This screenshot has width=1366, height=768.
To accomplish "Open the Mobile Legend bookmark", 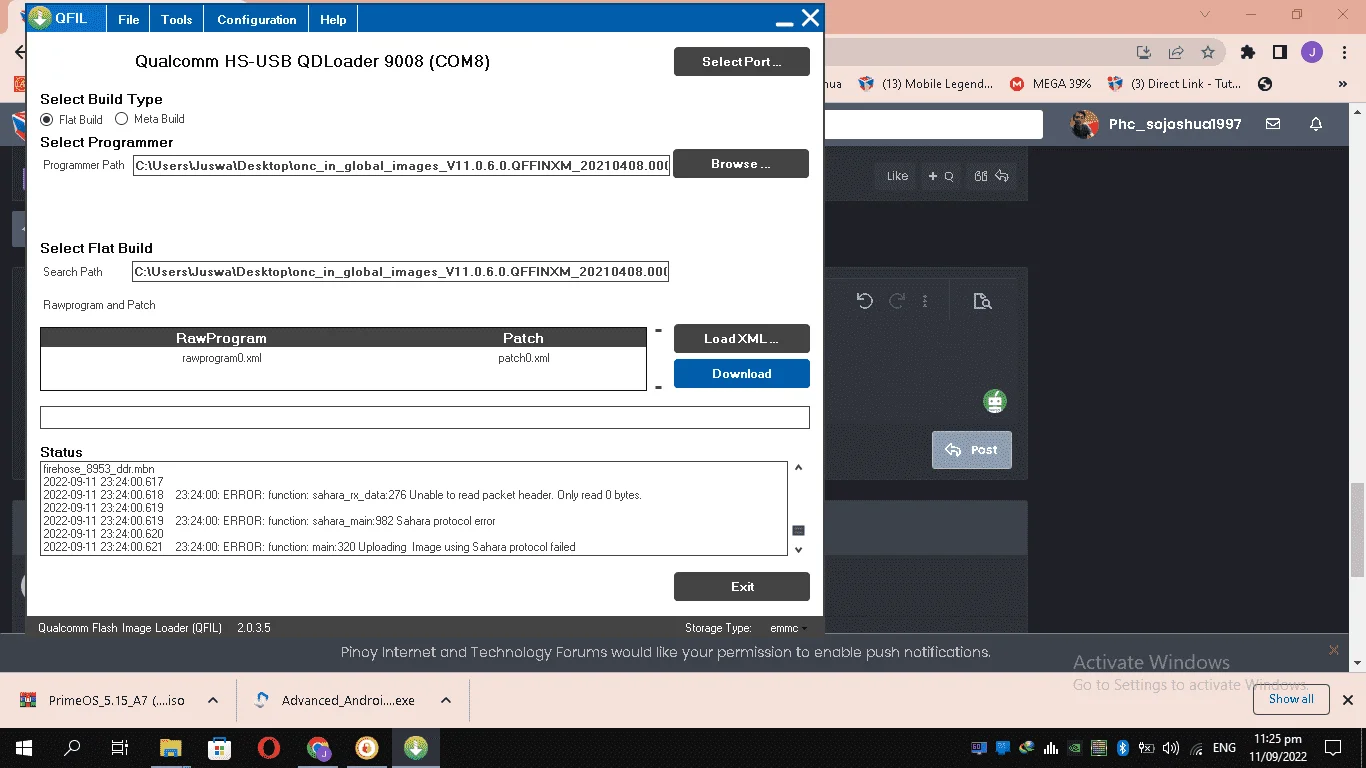I will [926, 84].
